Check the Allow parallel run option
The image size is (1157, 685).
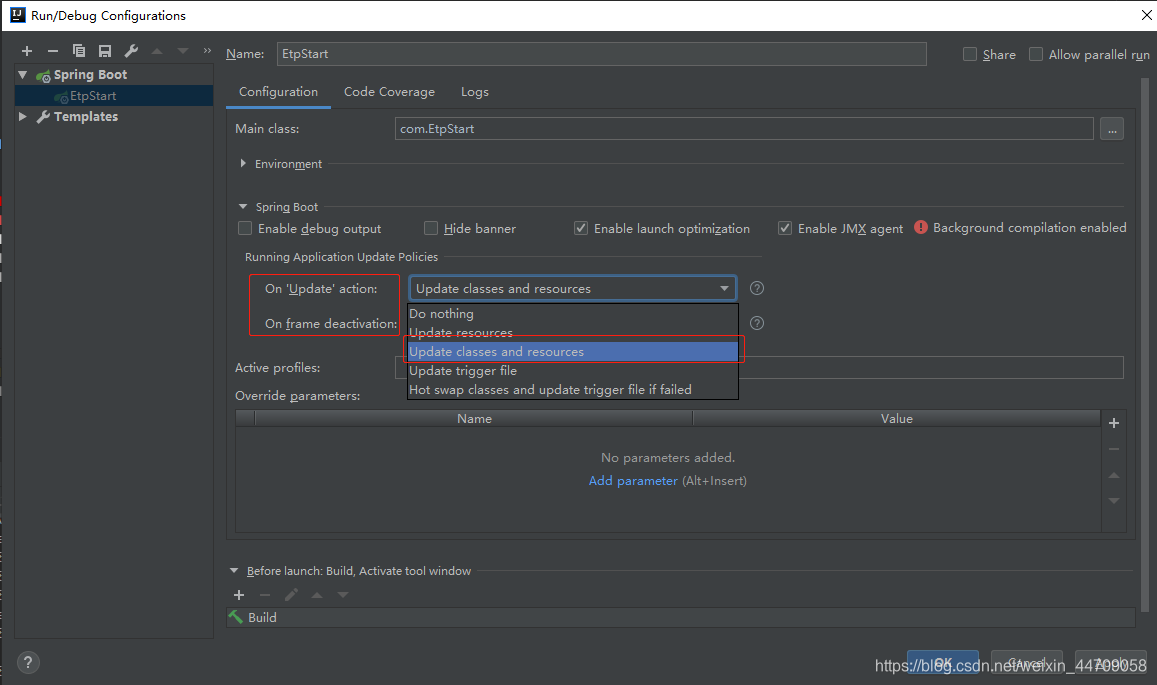tap(1036, 54)
